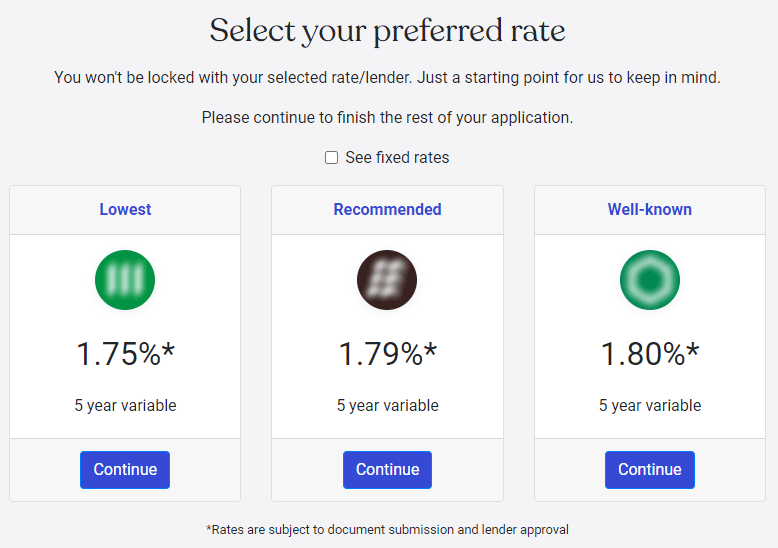Screen dimensions: 778x548
Task: Click the Select your preferred rate heading
Action: tap(387, 31)
